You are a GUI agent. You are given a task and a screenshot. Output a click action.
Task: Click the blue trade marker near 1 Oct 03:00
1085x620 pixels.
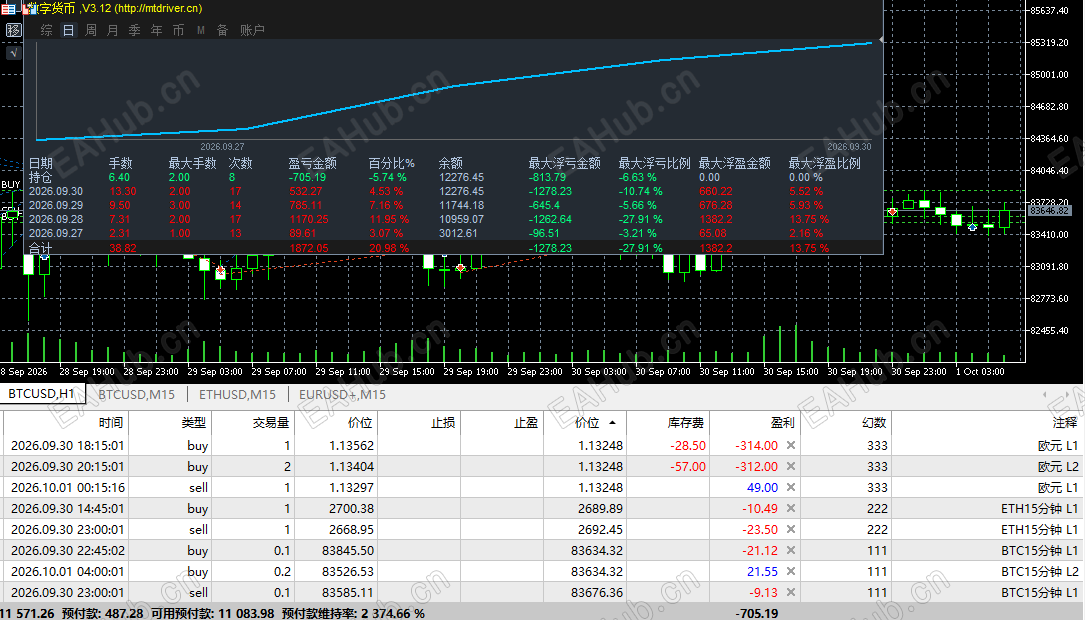coord(972,227)
